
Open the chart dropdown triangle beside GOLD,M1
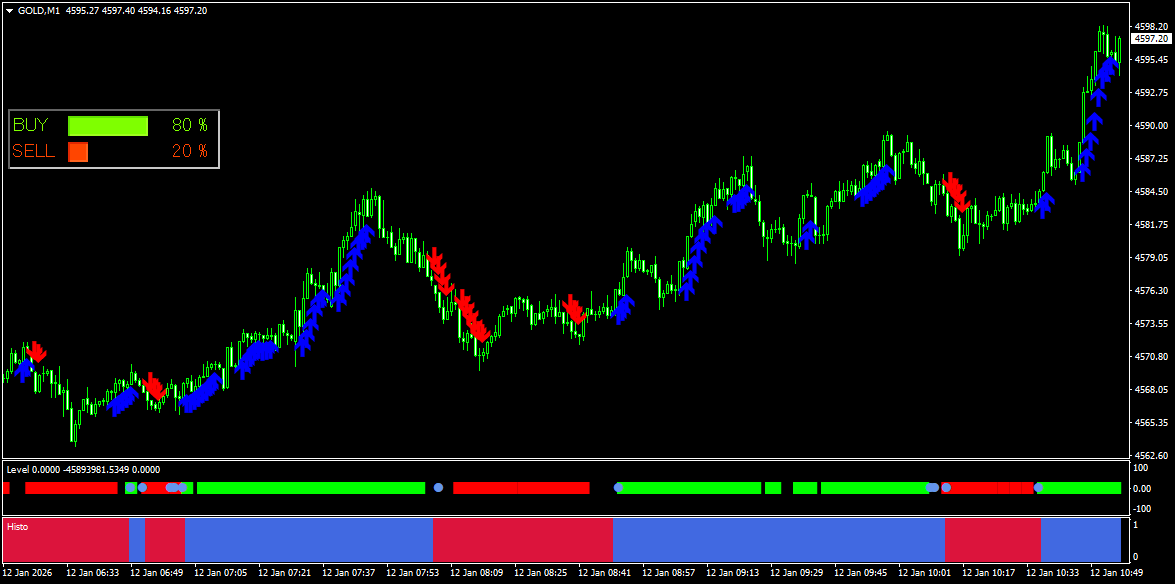9,10
